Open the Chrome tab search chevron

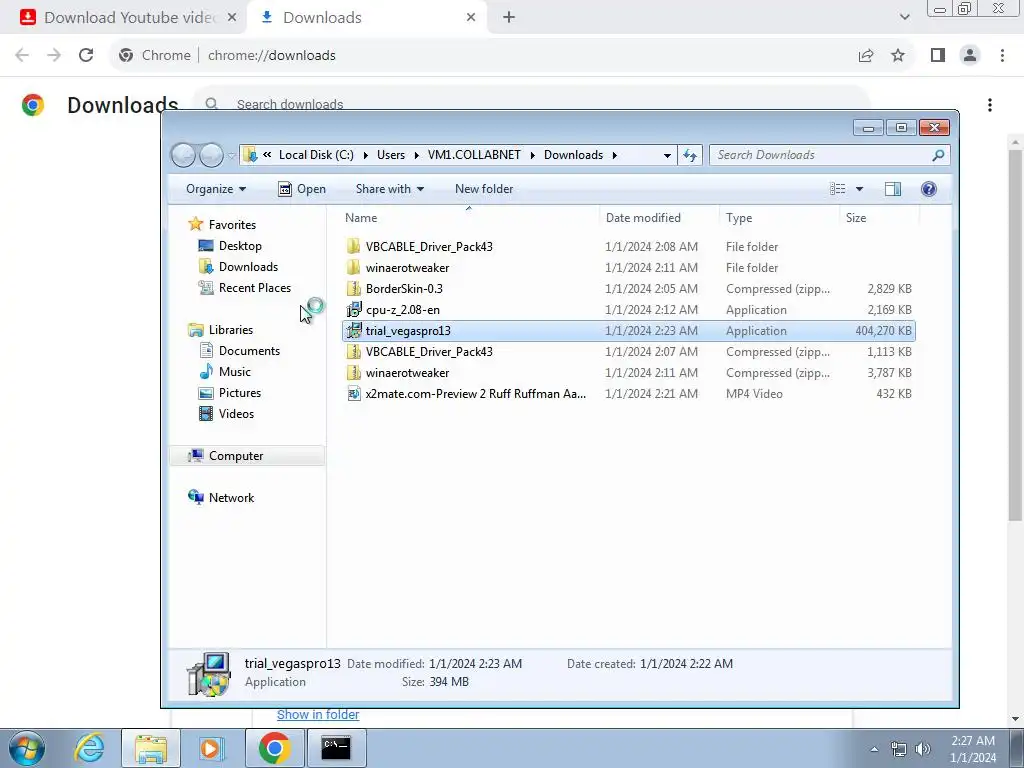click(x=904, y=17)
